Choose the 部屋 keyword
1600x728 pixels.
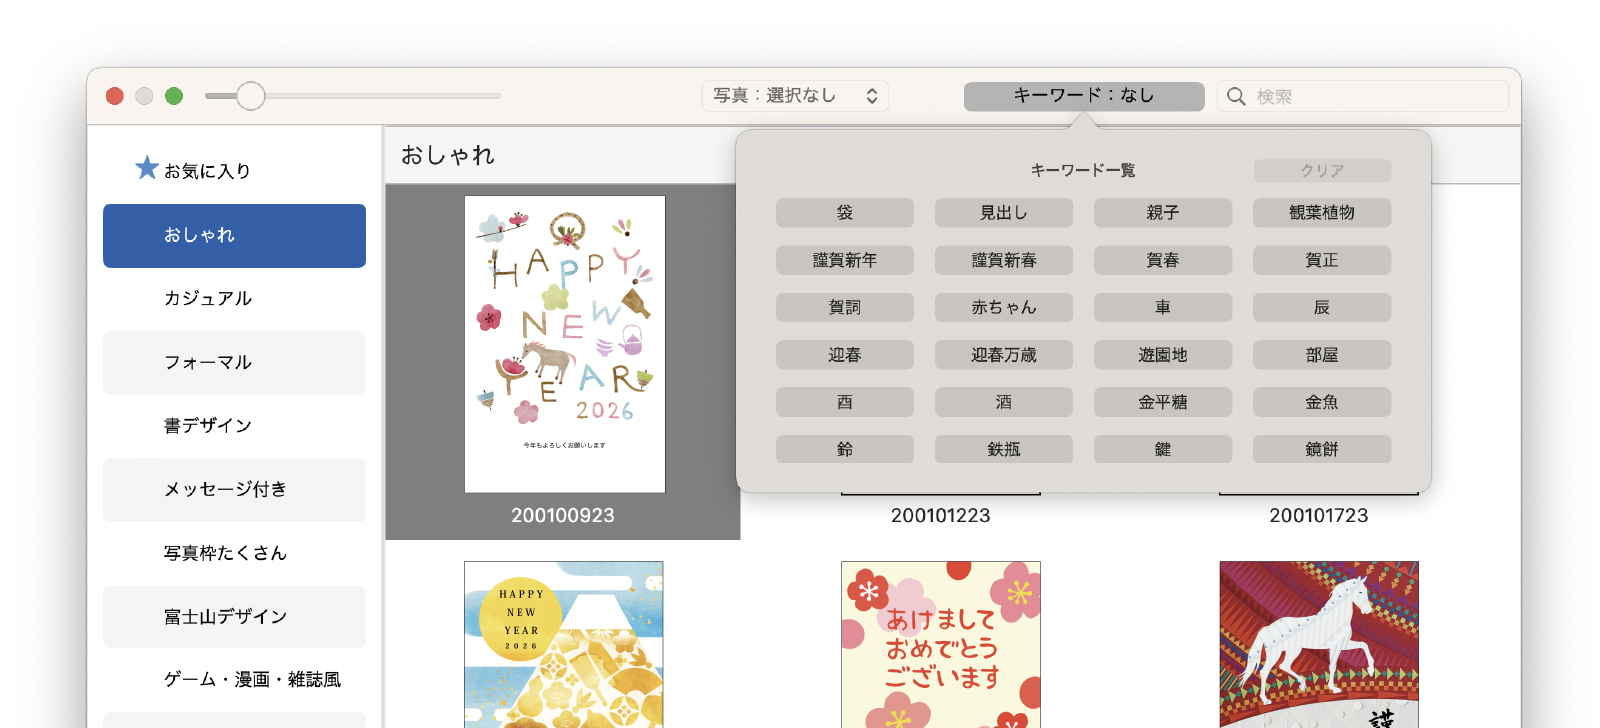pyautogui.click(x=1322, y=355)
